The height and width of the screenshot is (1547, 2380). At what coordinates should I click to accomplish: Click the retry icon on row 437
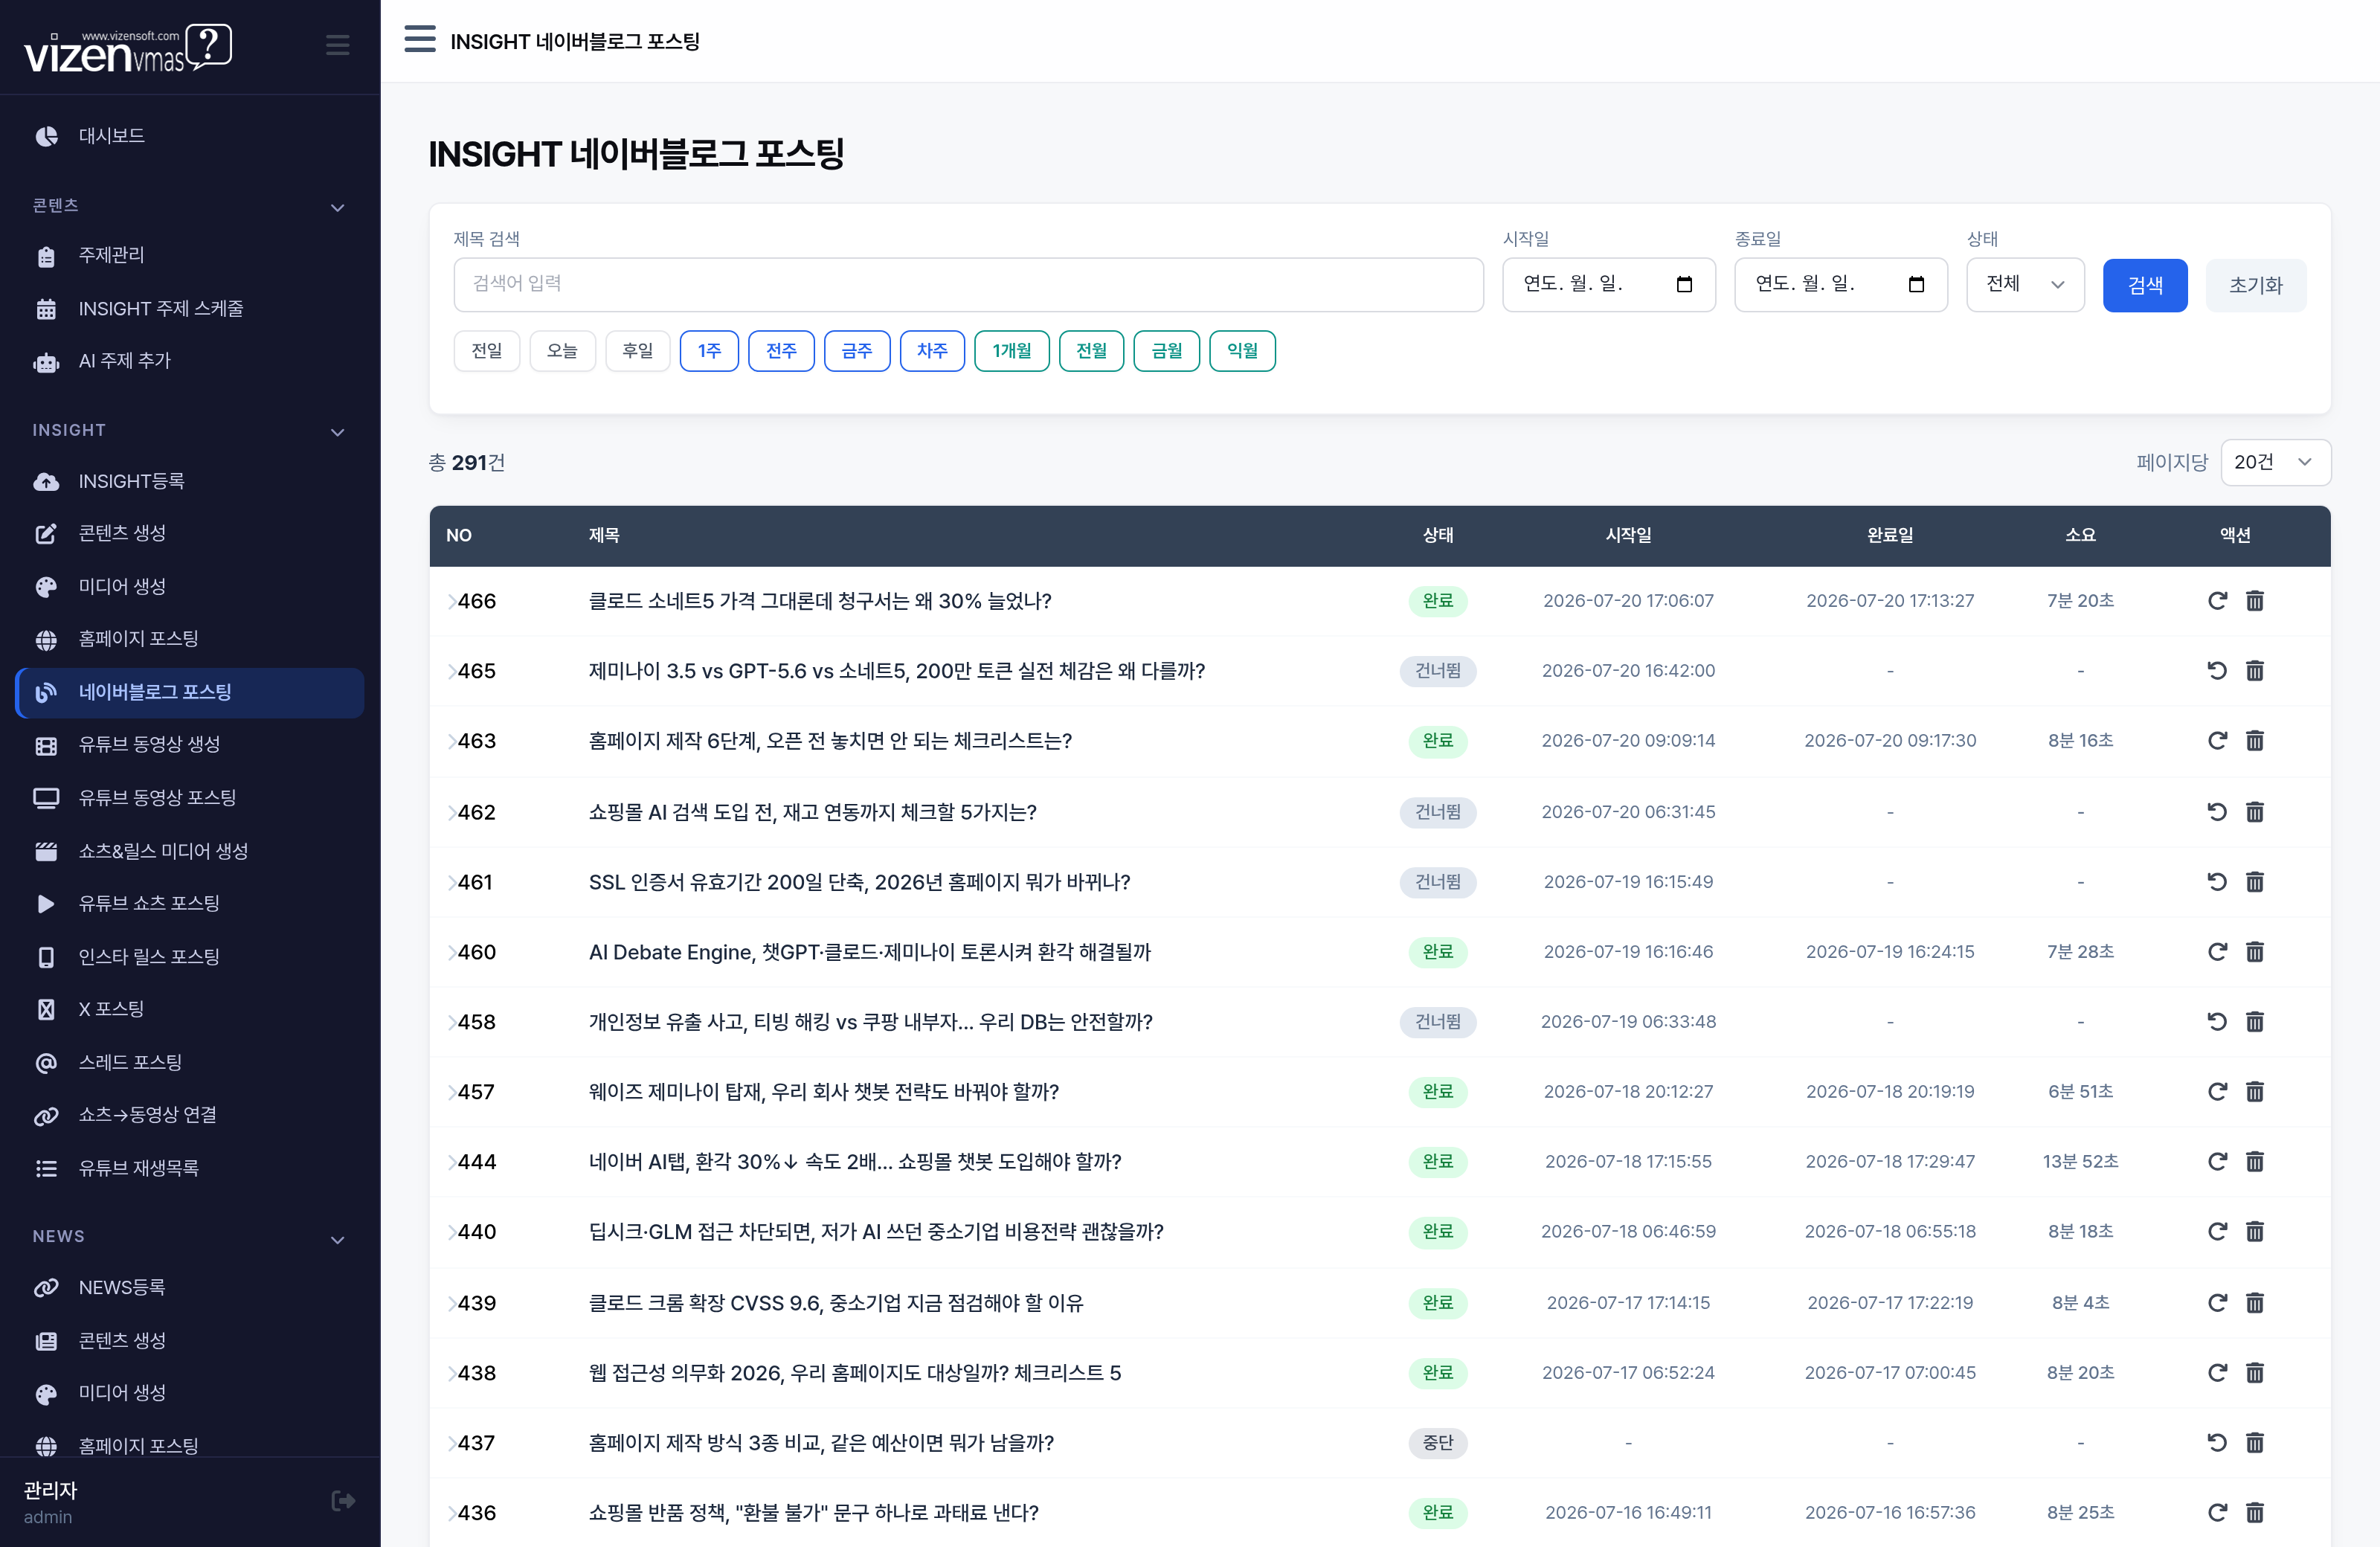[x=2217, y=1443]
